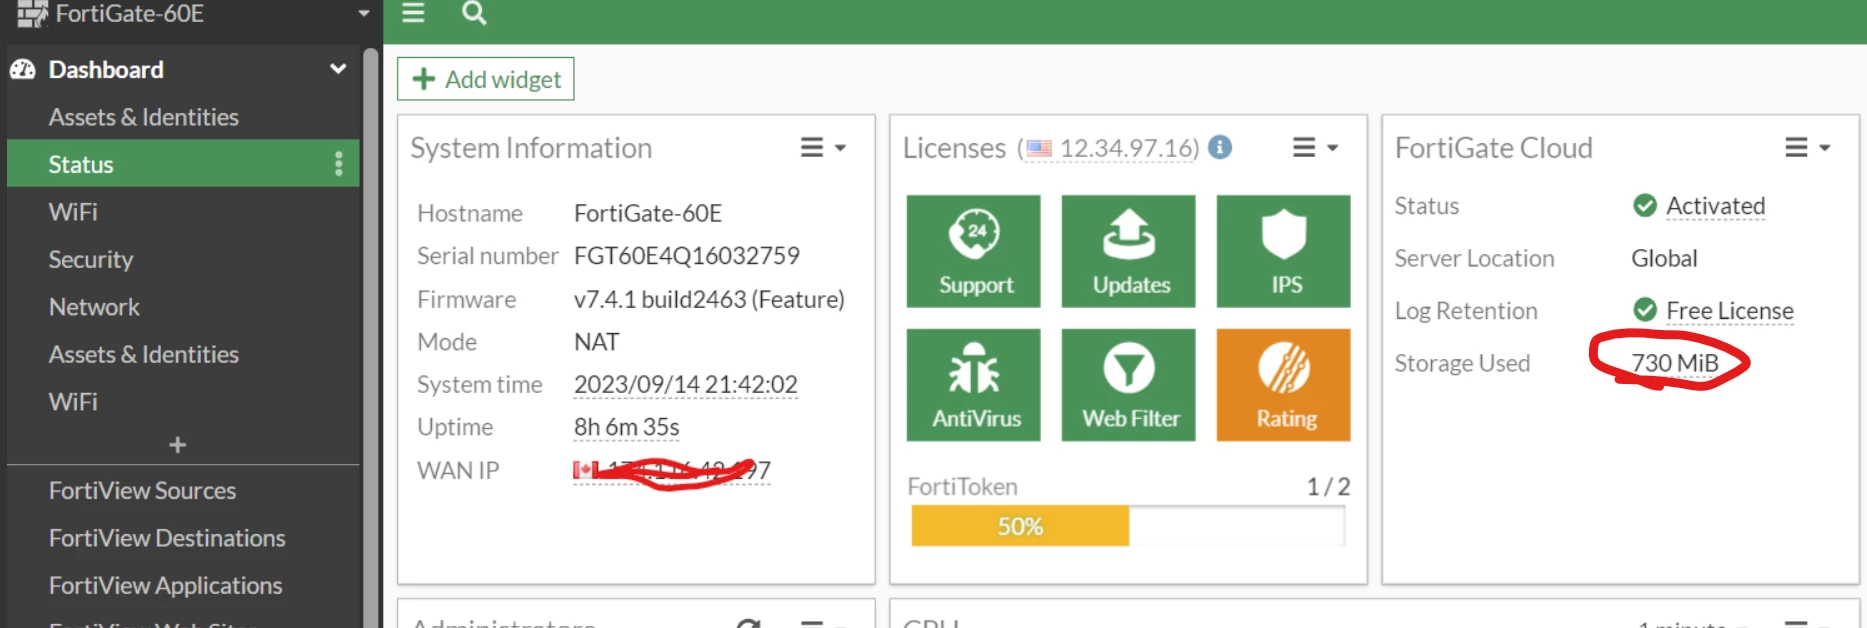The width and height of the screenshot is (1867, 628).
Task: Click the Activated green checkmark icon
Action: (1645, 205)
